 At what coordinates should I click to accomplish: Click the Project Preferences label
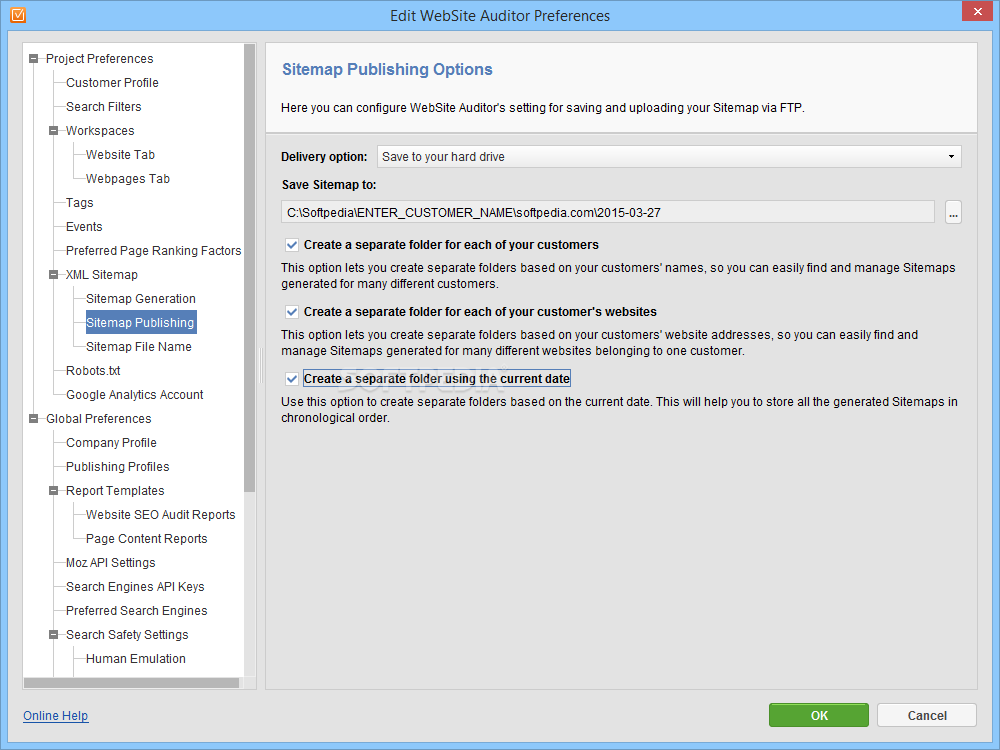[x=99, y=59]
